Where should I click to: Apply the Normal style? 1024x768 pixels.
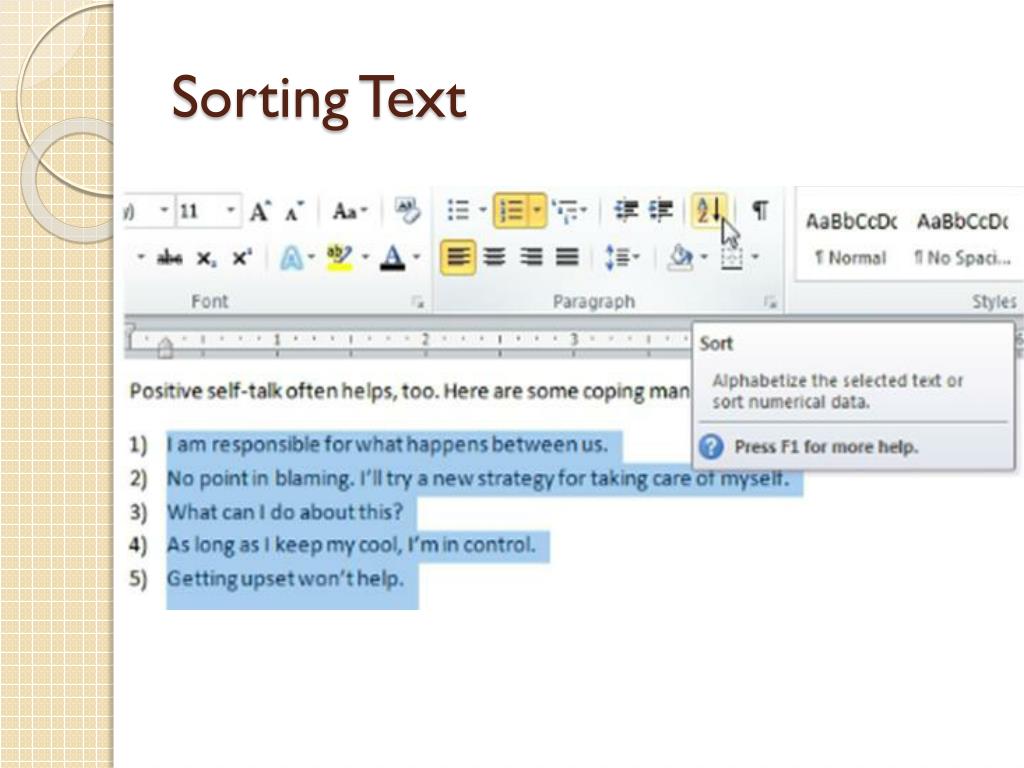pos(851,240)
